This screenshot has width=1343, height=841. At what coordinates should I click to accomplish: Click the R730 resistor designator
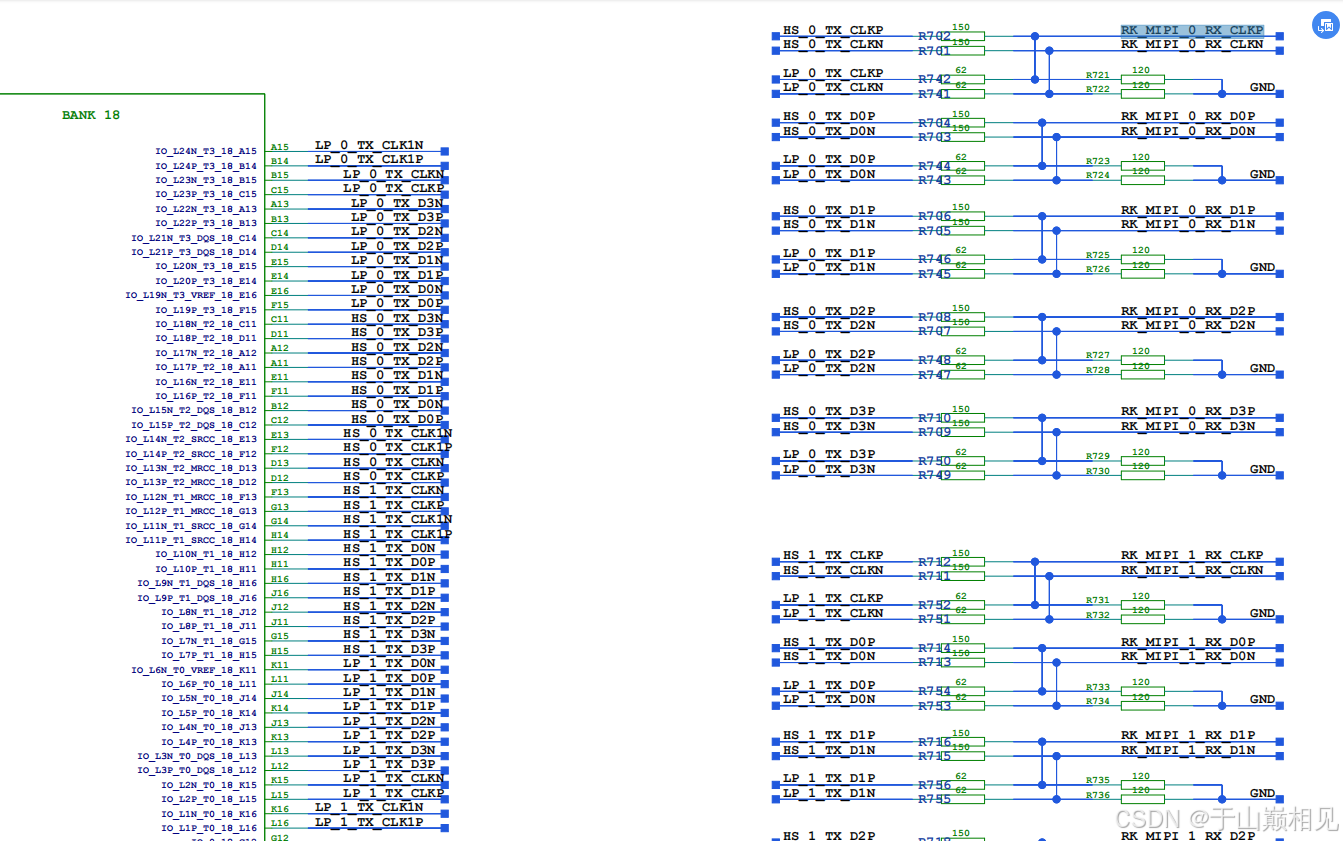1098,471
